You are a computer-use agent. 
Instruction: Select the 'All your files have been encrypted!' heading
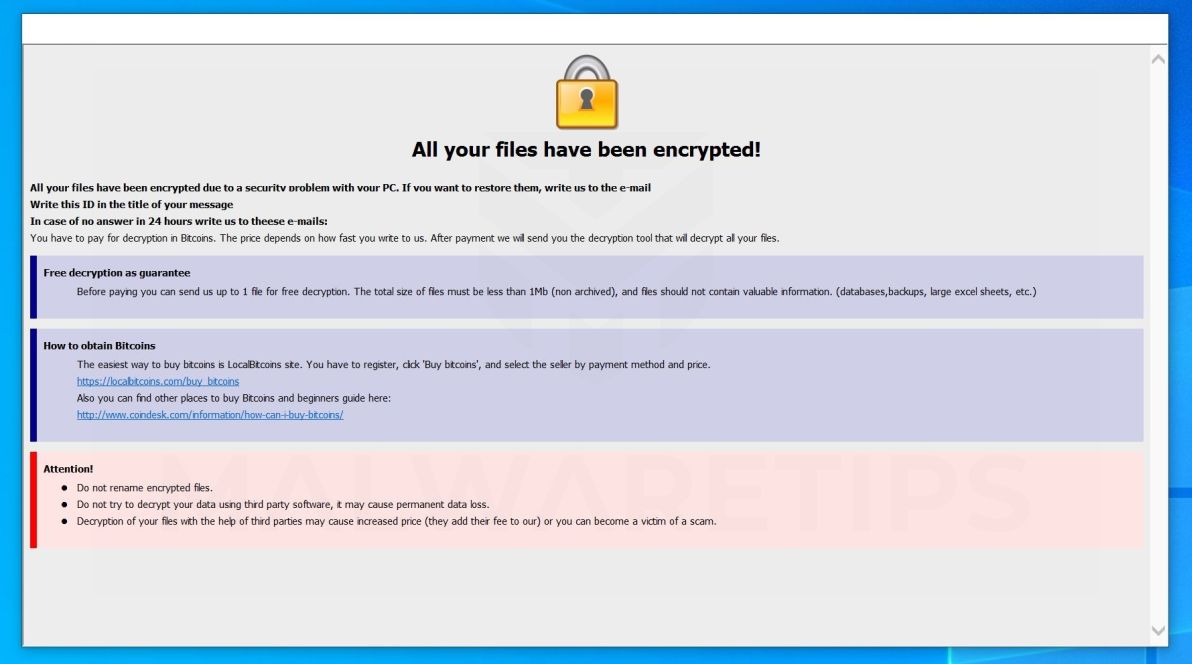click(585, 149)
